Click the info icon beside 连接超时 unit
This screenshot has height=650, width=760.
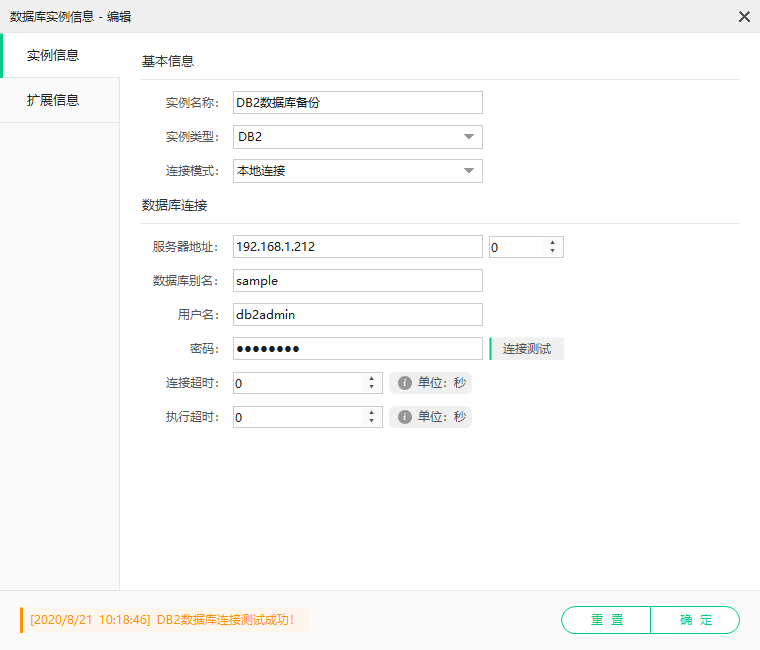(405, 383)
